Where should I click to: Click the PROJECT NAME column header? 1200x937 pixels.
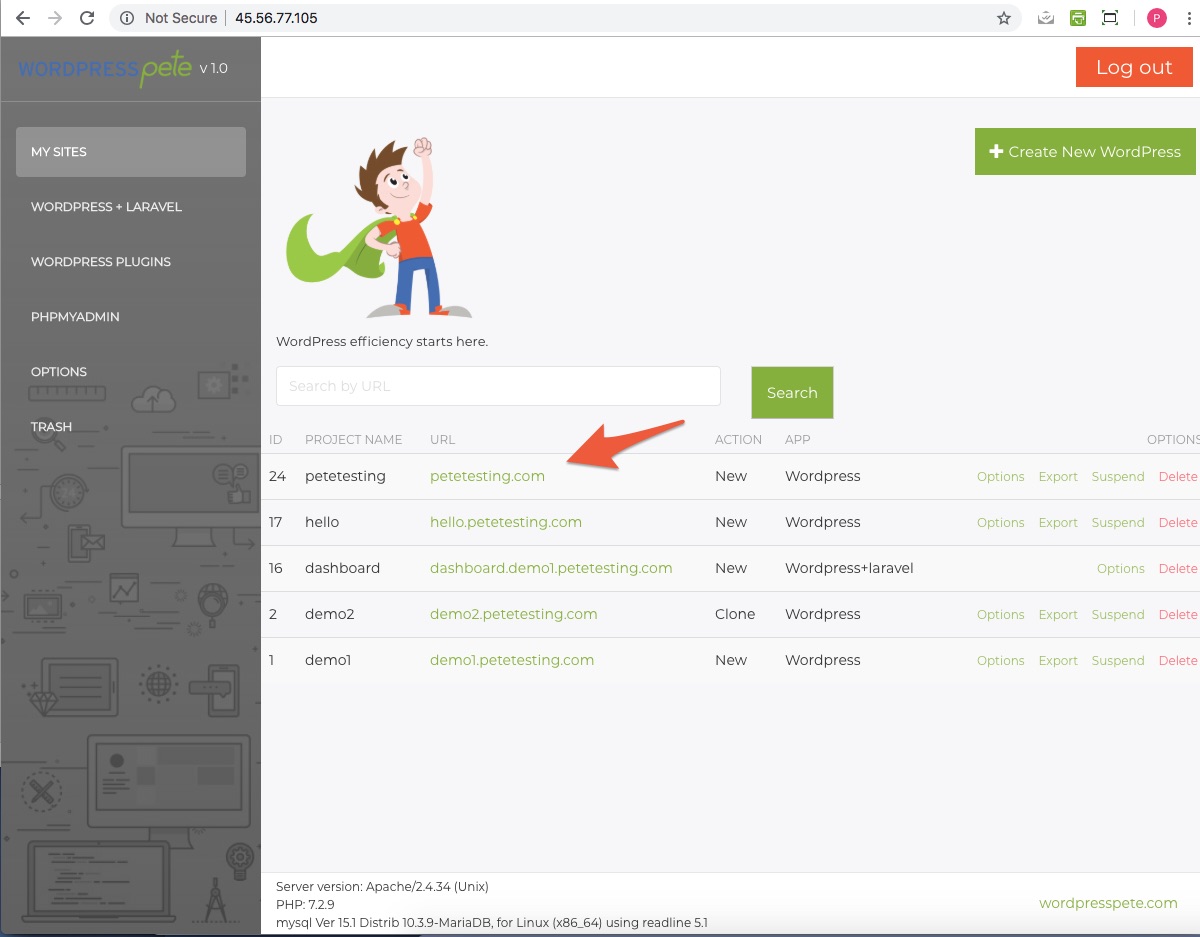(353, 440)
